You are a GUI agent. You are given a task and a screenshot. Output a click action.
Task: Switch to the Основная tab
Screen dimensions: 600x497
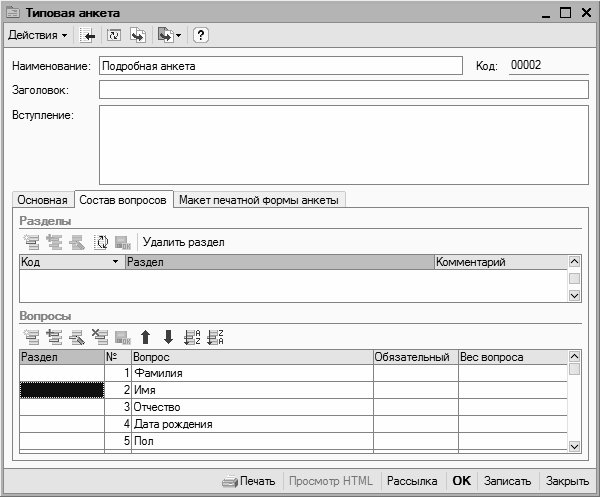(43, 200)
